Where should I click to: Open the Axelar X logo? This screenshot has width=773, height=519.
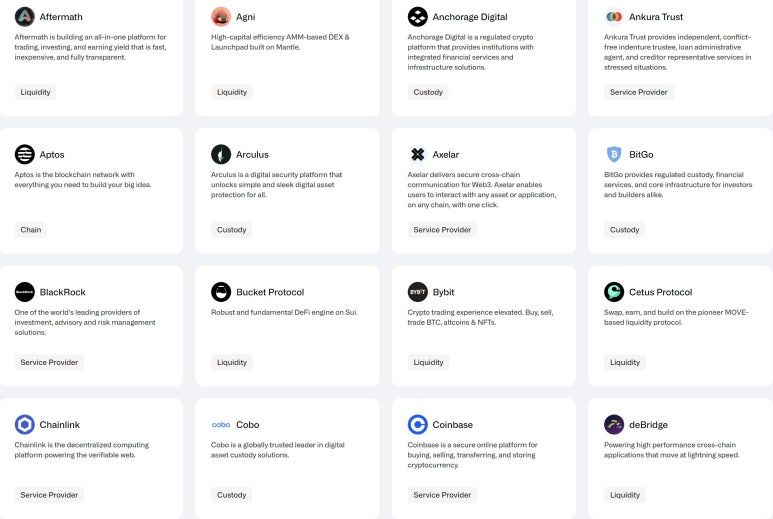pos(418,154)
